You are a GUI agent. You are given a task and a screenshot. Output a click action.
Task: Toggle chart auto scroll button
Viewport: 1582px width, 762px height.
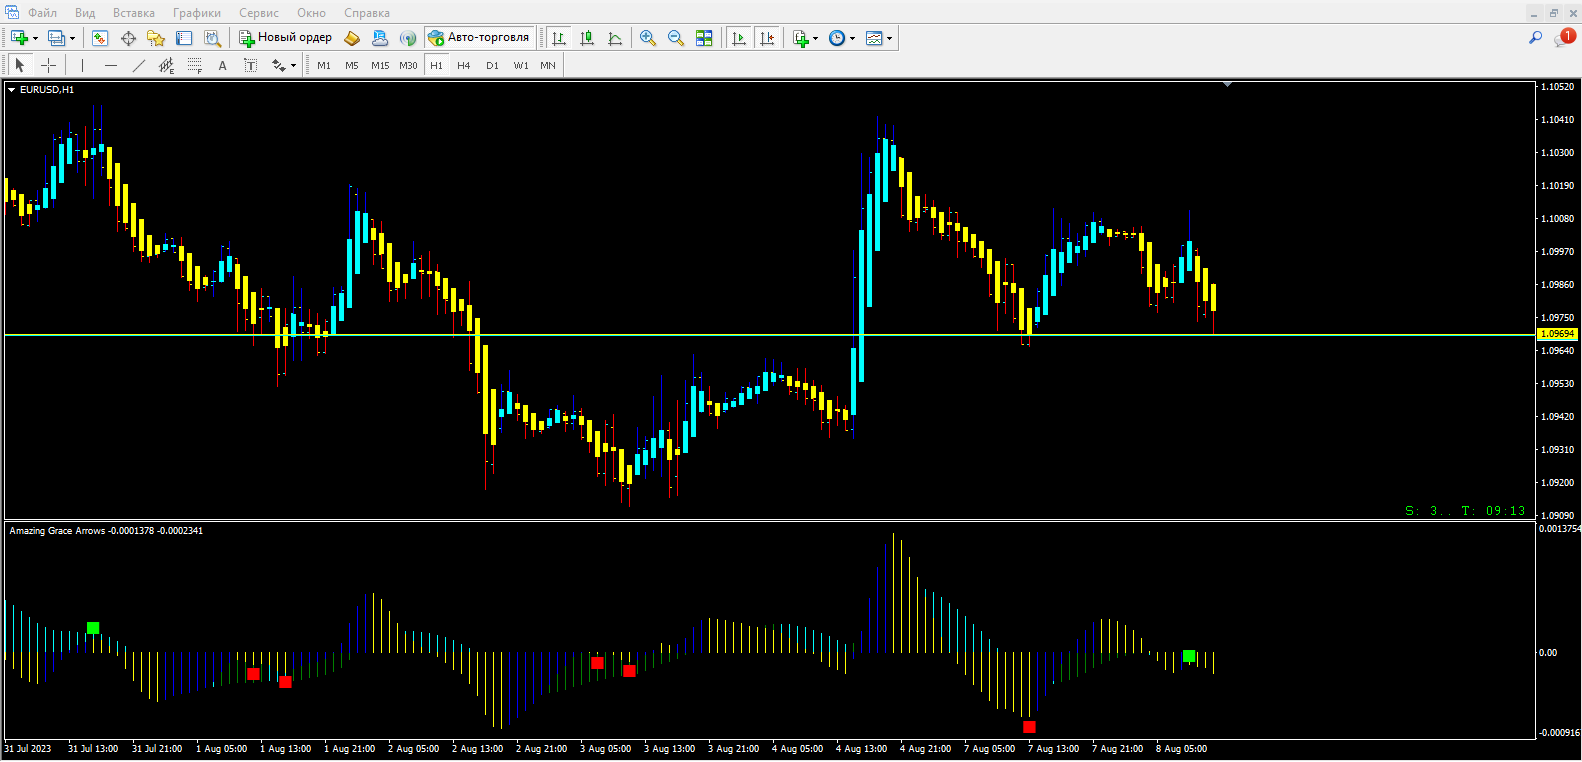(739, 38)
